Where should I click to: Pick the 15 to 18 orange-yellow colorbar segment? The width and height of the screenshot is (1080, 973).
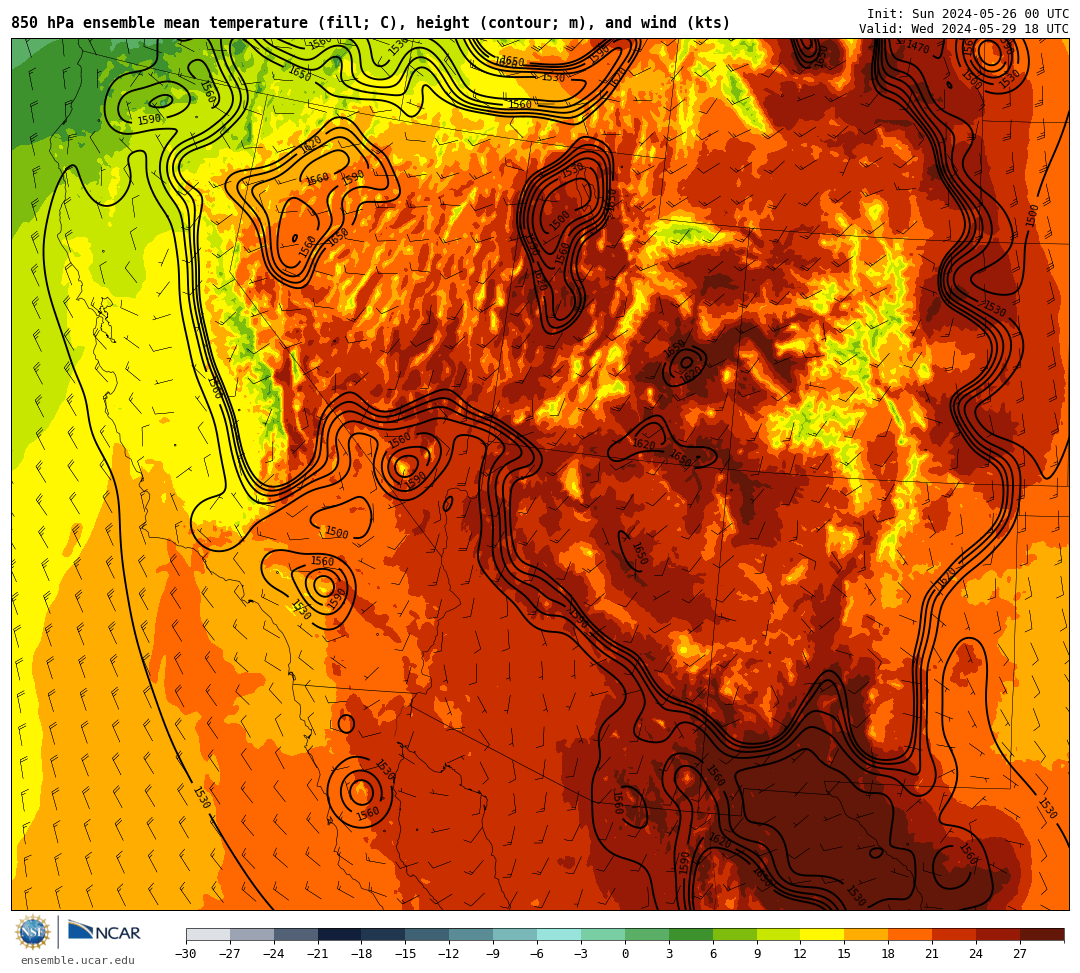click(866, 934)
